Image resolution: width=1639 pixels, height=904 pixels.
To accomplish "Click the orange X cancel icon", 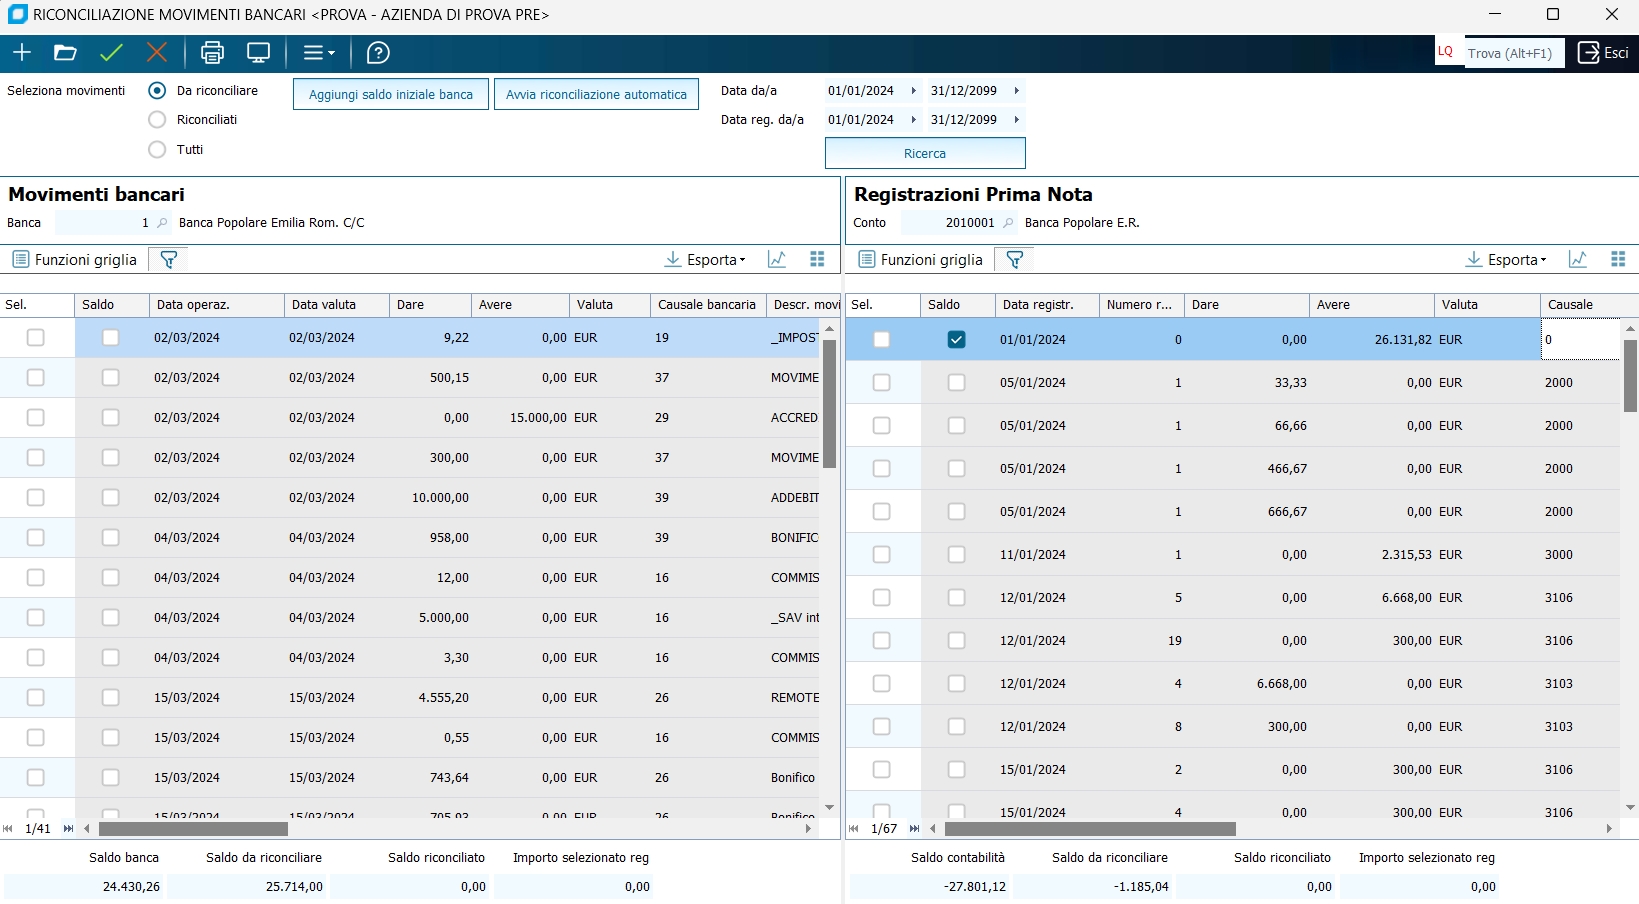I will (157, 53).
